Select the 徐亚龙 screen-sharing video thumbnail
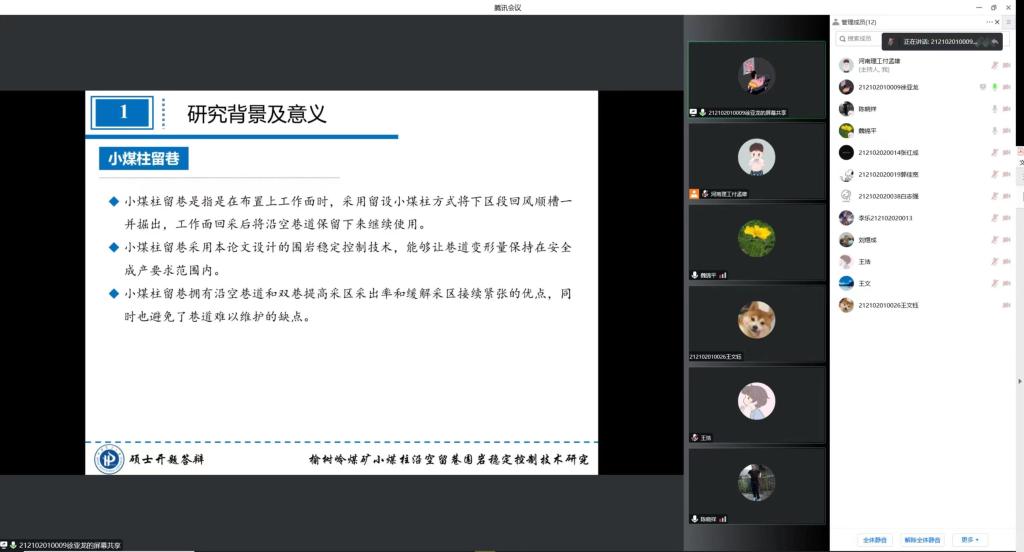This screenshot has width=1024, height=552. 756,80
